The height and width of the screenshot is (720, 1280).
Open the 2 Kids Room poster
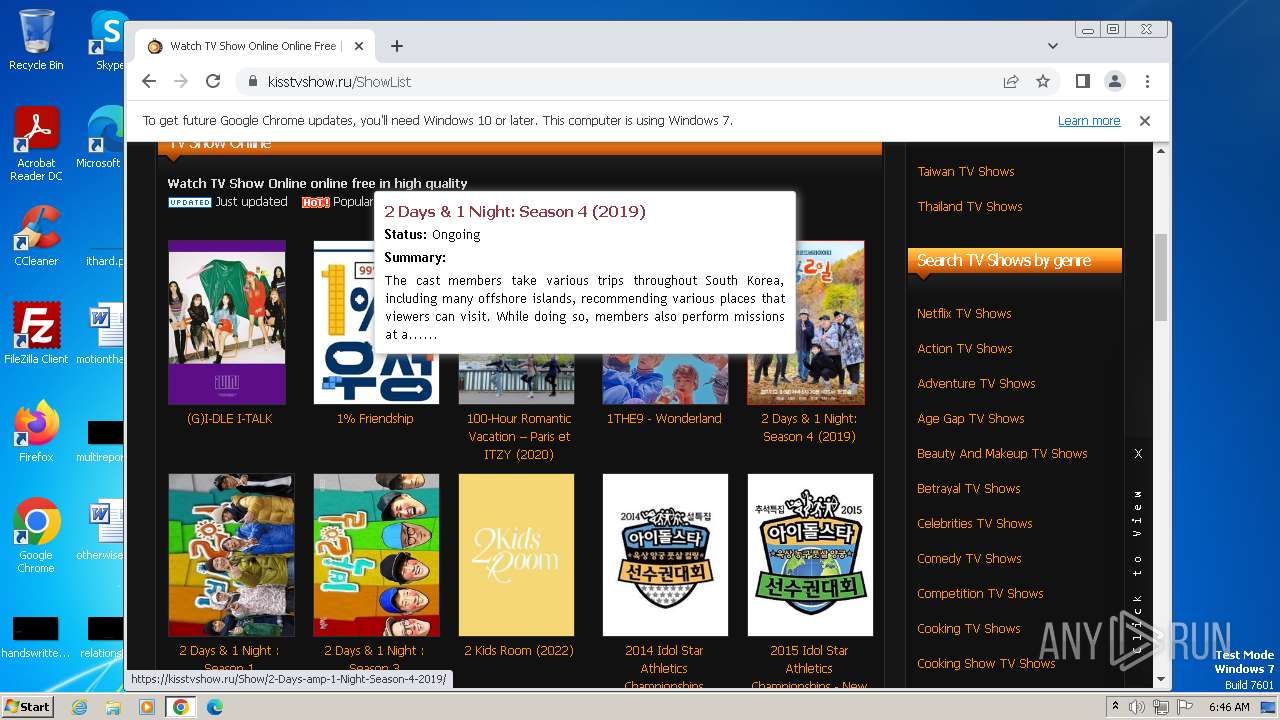pos(516,555)
